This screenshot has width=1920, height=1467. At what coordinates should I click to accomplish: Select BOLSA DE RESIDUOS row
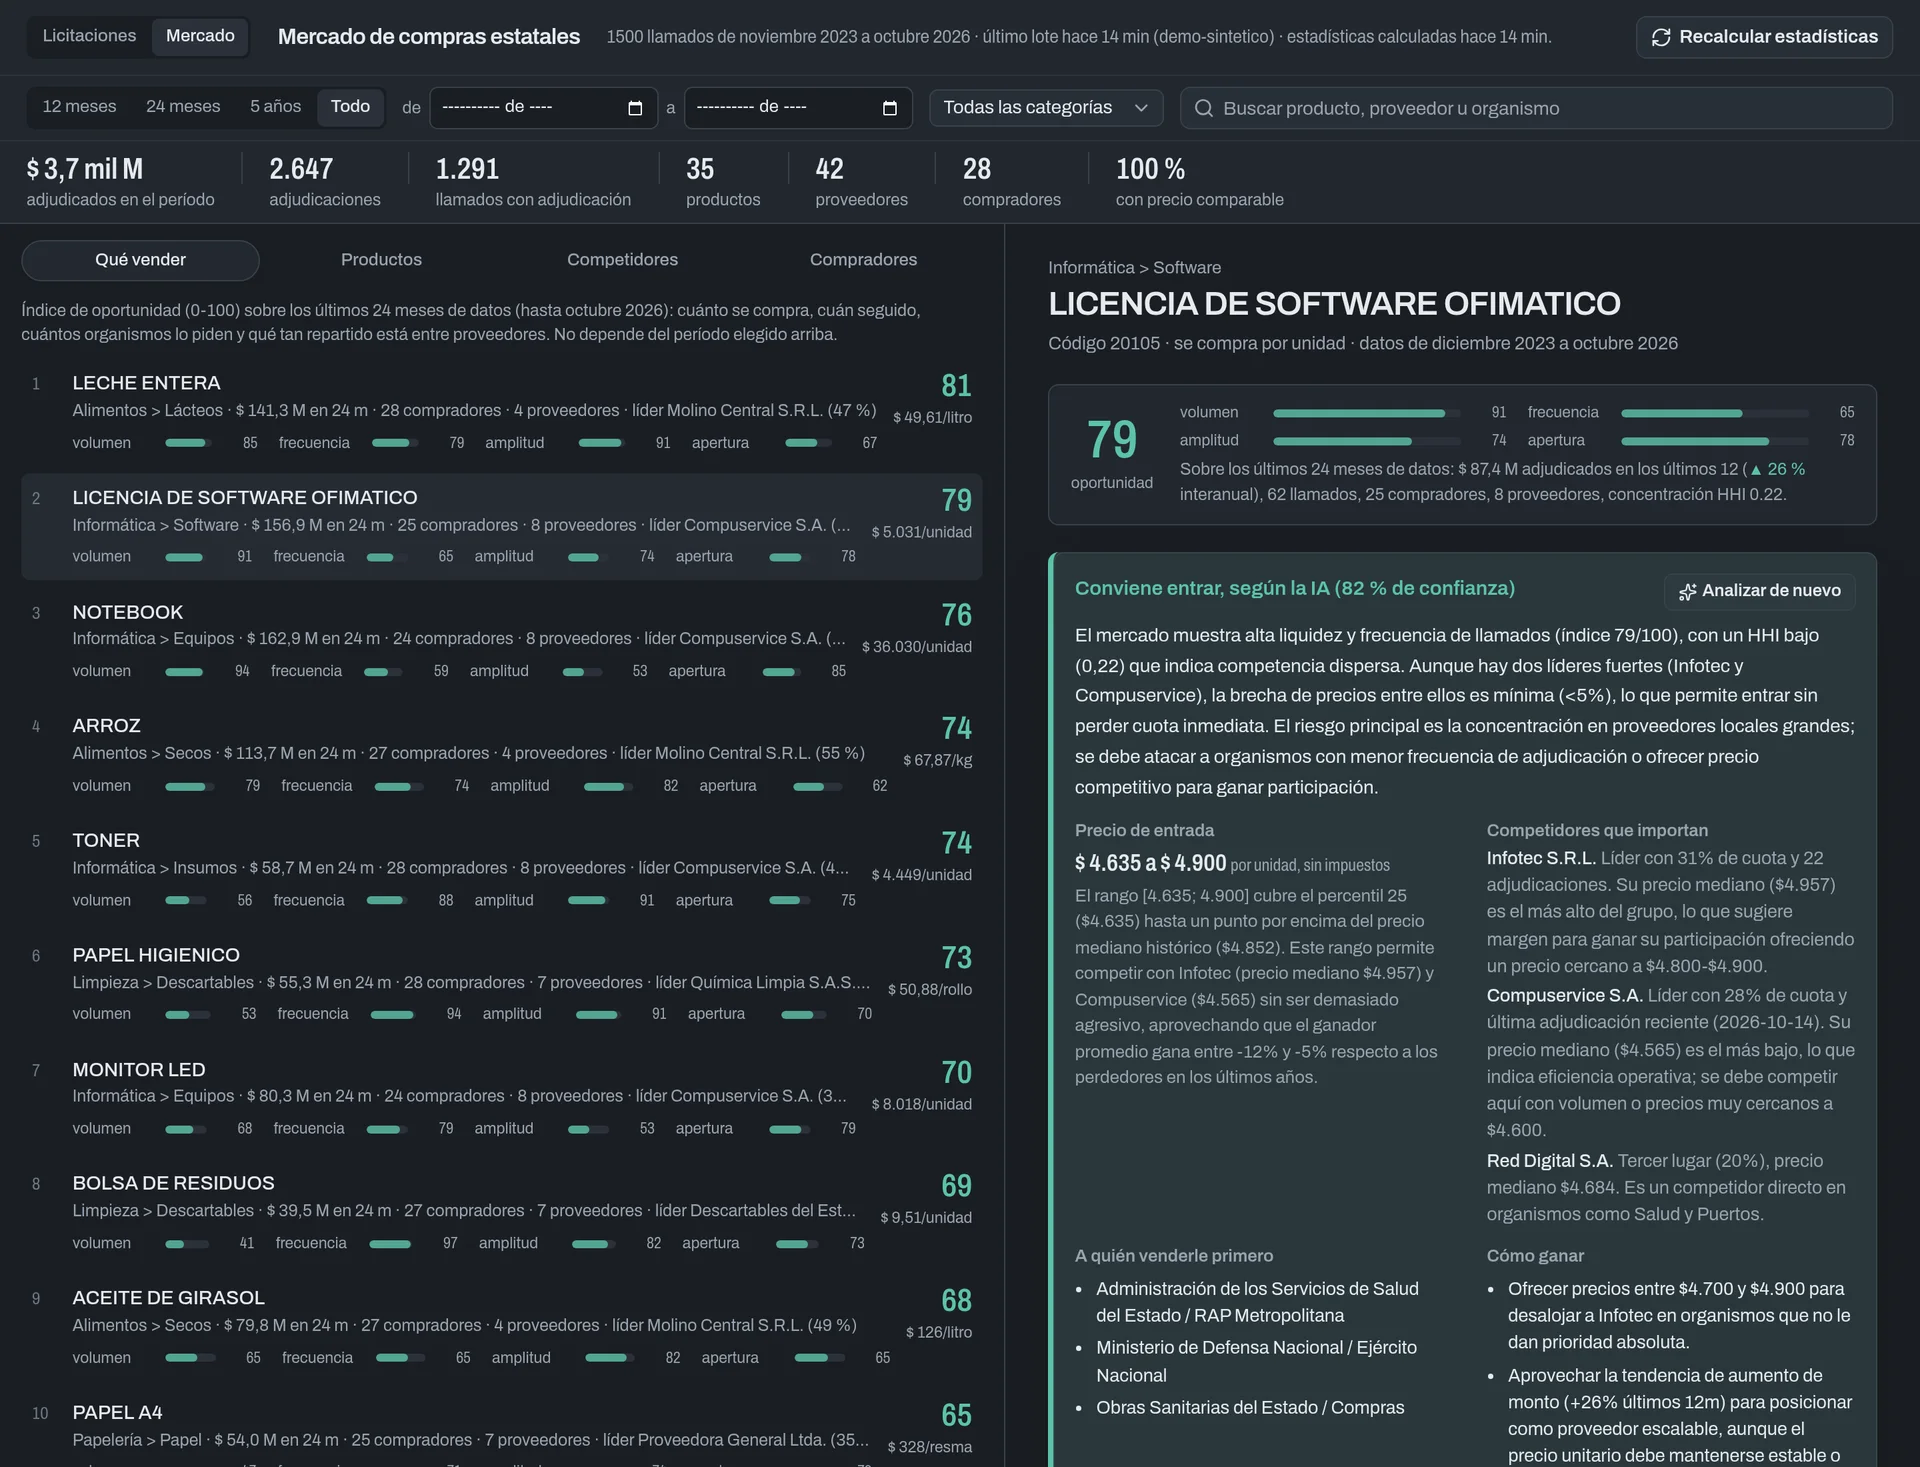pyautogui.click(x=502, y=1212)
